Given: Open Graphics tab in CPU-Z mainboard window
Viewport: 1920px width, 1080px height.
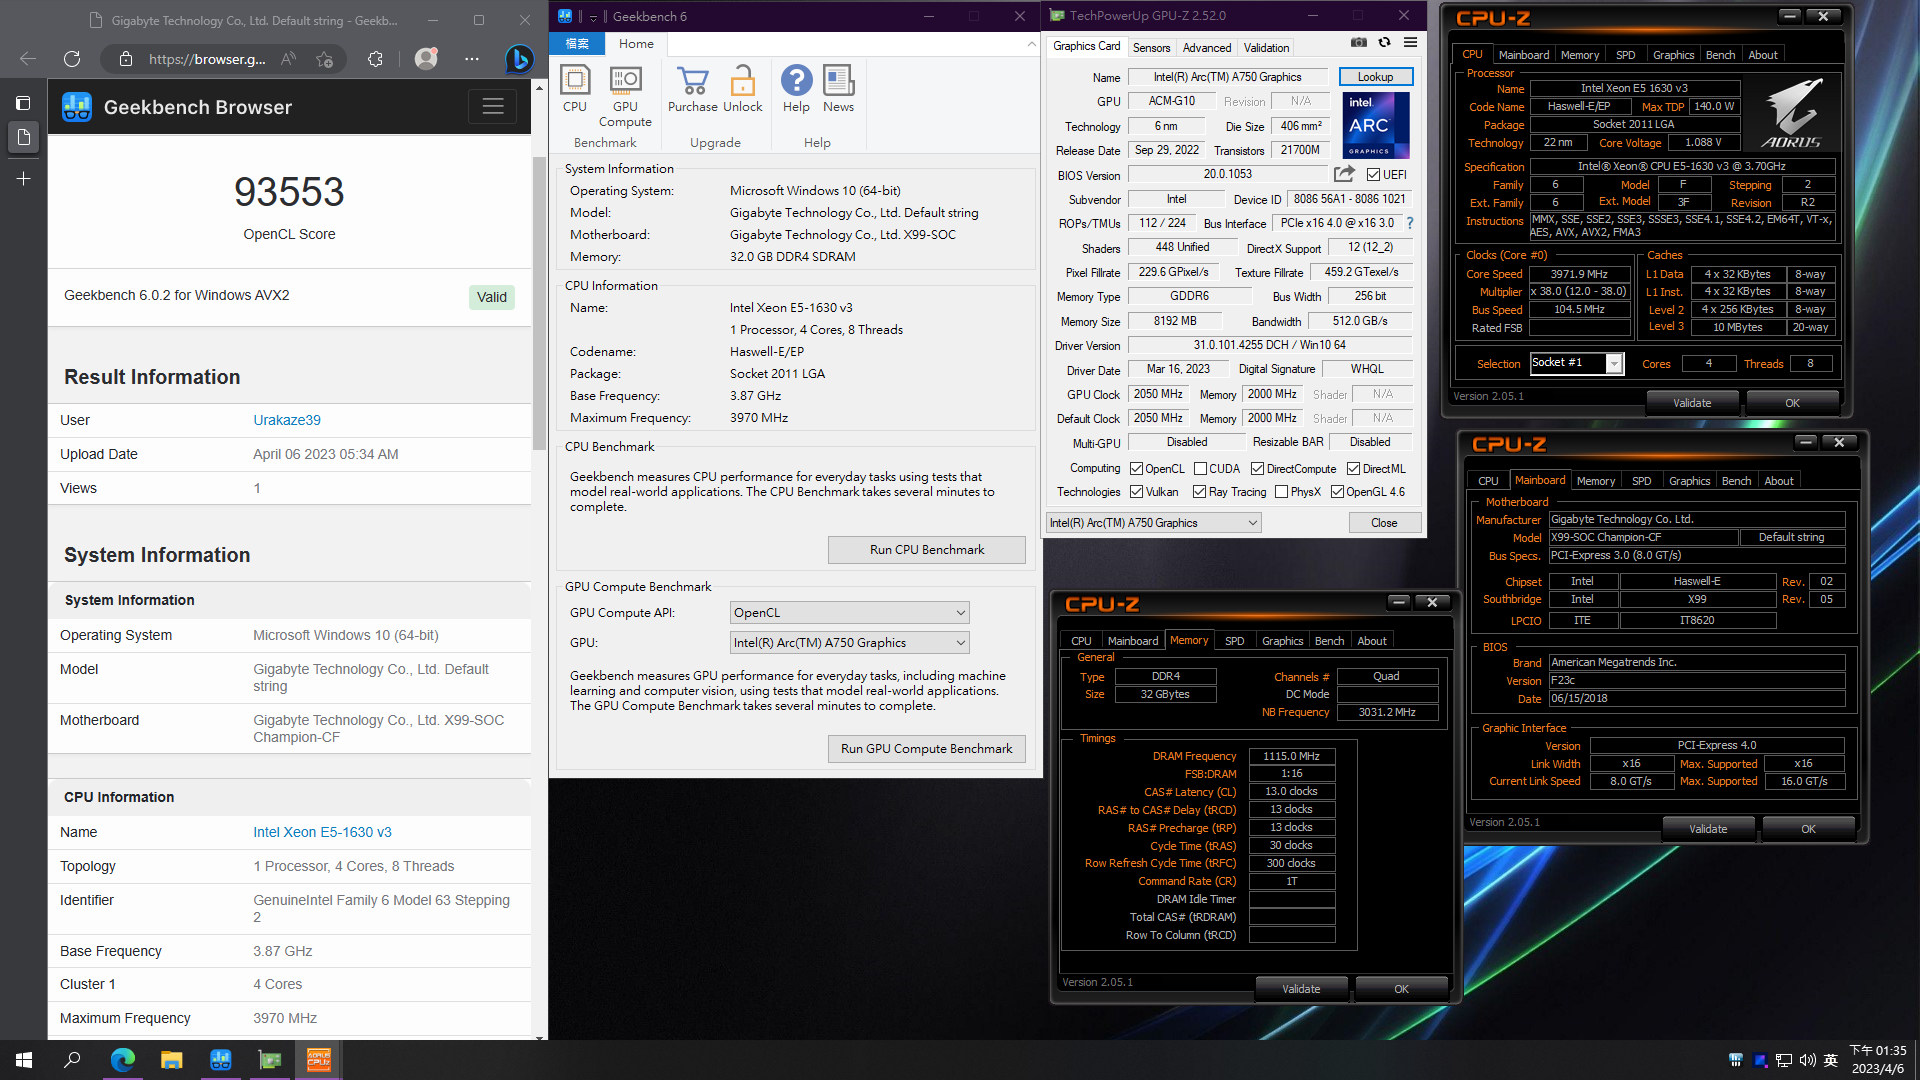Looking at the screenshot, I should pos(1689,481).
